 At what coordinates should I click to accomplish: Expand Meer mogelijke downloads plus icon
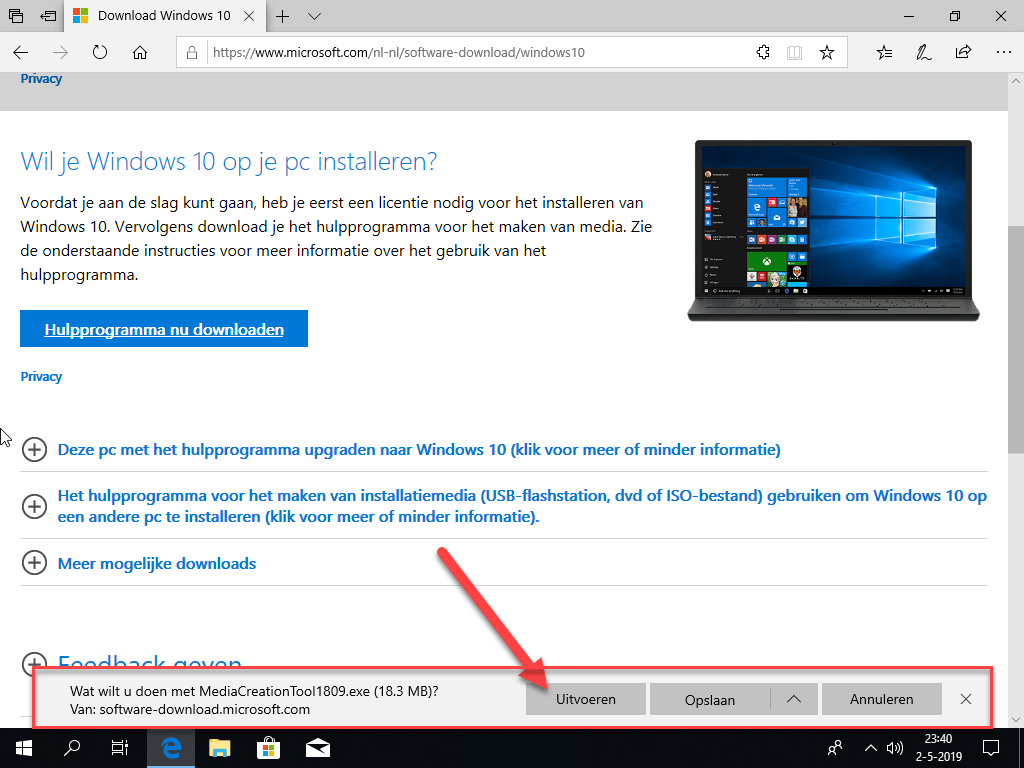34,563
